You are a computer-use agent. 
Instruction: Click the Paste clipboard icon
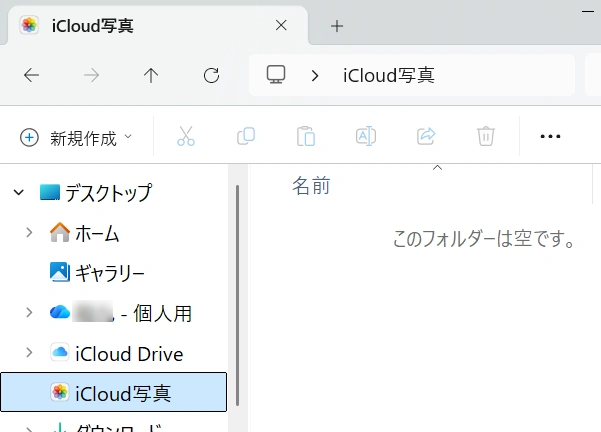(x=306, y=137)
